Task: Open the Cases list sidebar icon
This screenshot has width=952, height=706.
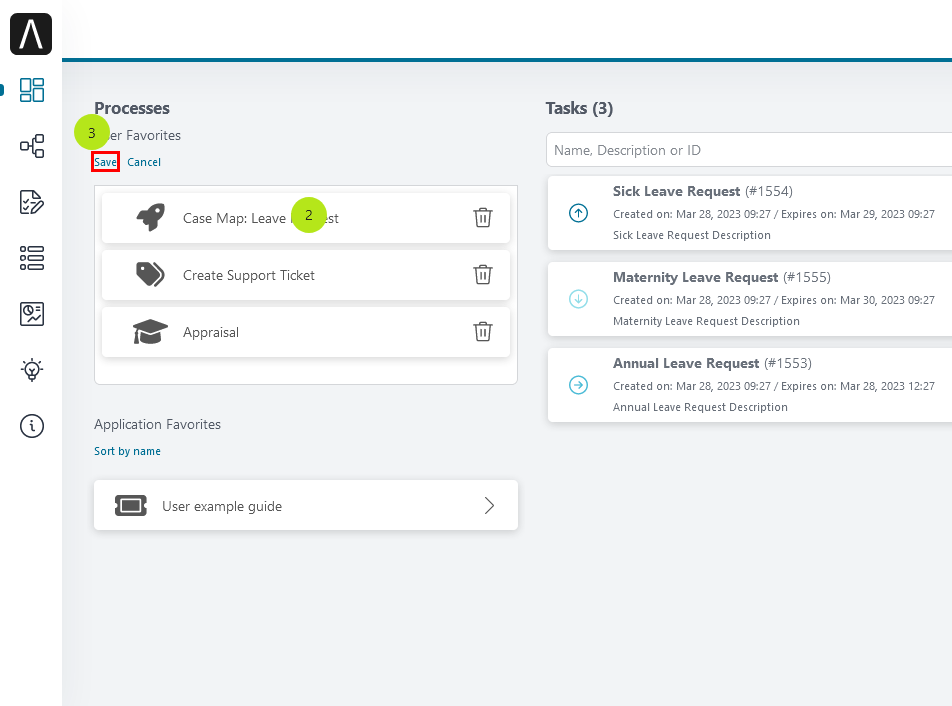Action: click(32, 258)
